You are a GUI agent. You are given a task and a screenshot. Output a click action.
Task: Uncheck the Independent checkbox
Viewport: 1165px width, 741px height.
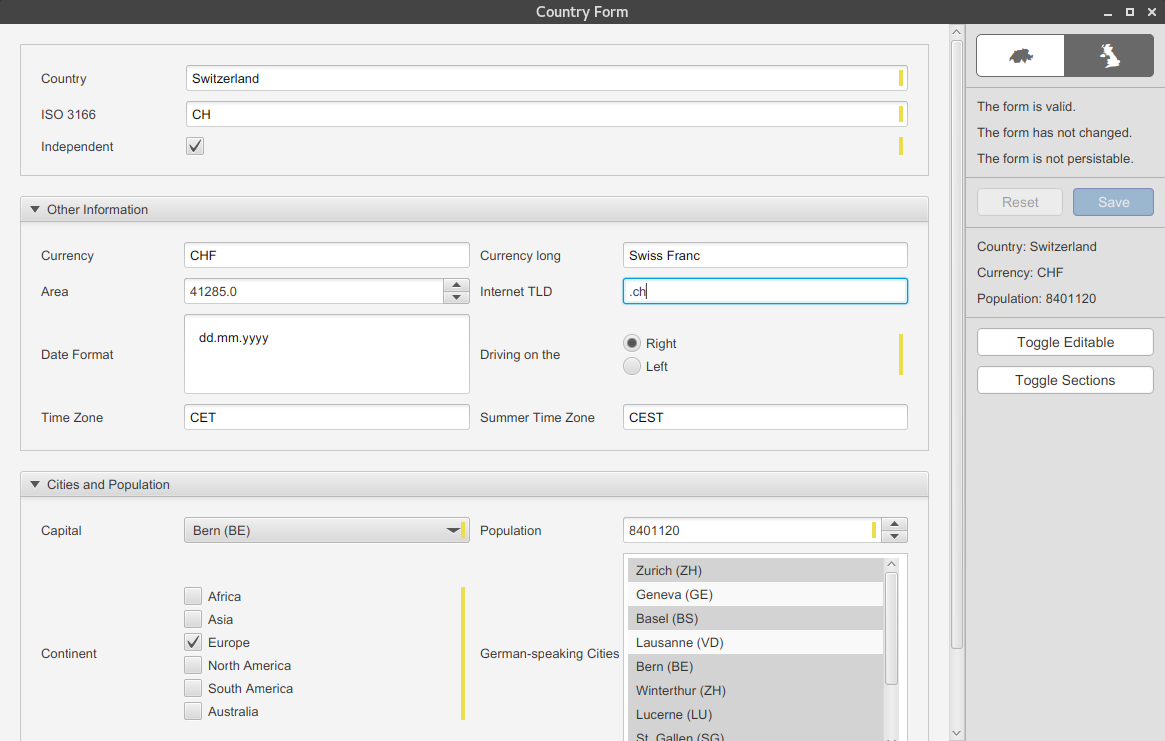coord(194,146)
